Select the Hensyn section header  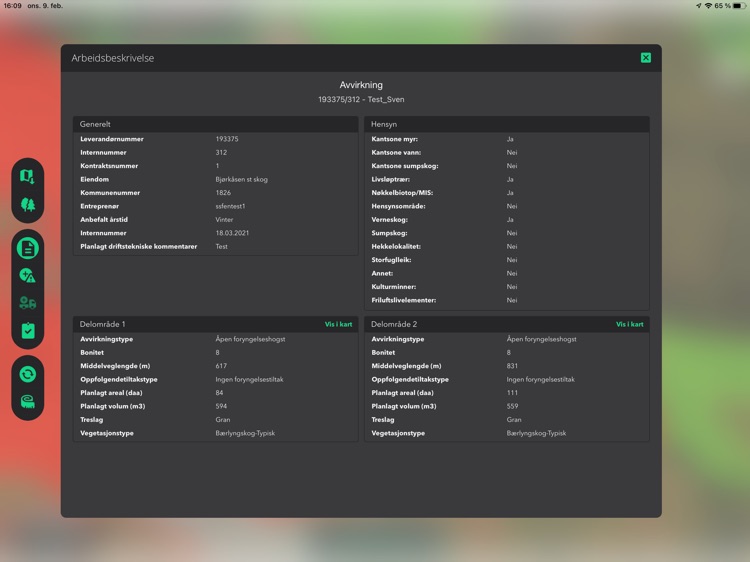pyautogui.click(x=507, y=124)
